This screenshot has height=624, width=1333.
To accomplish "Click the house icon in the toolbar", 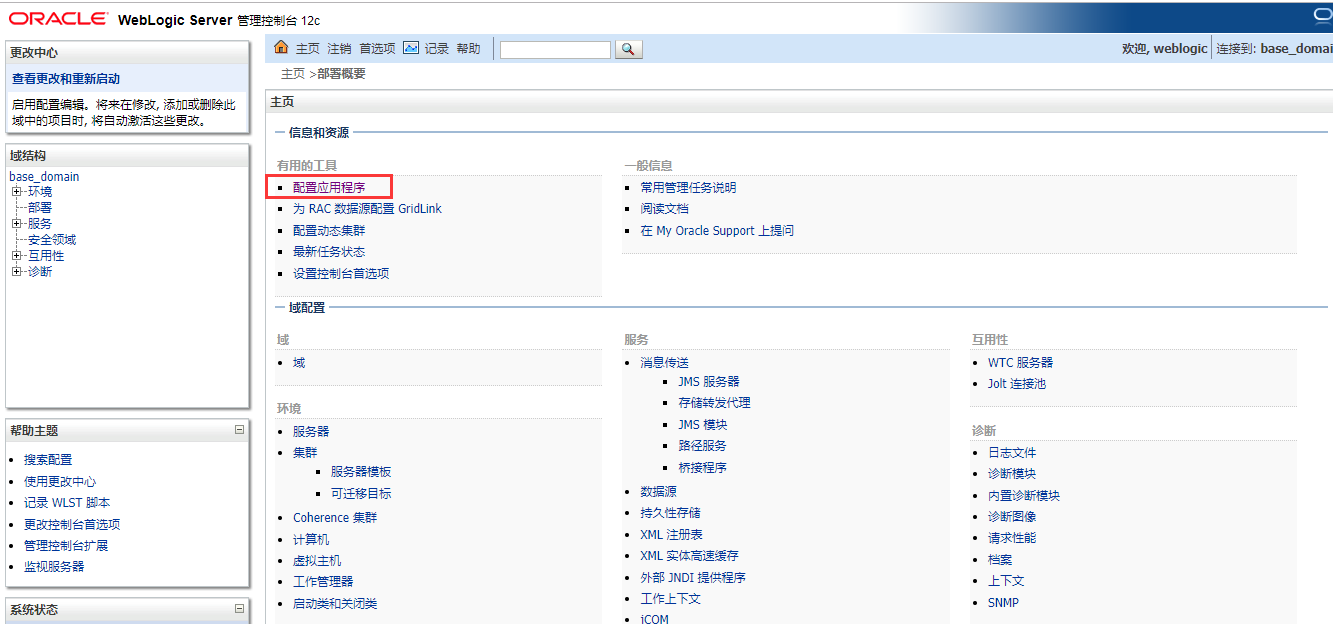I will [281, 48].
